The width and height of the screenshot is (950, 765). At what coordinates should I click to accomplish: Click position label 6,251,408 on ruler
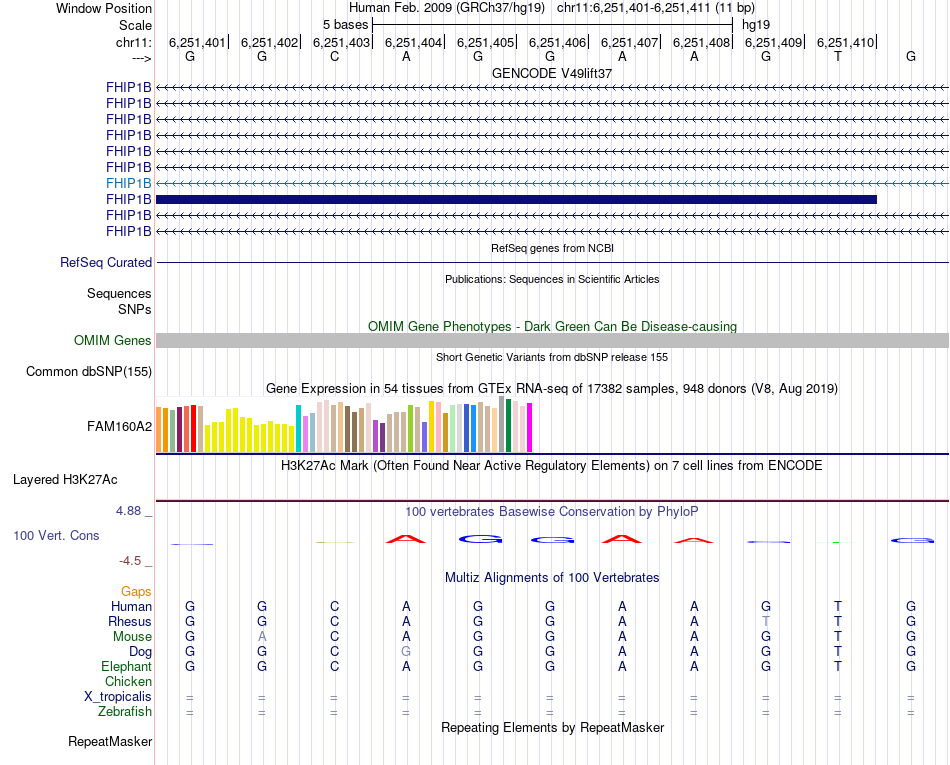click(x=701, y=42)
